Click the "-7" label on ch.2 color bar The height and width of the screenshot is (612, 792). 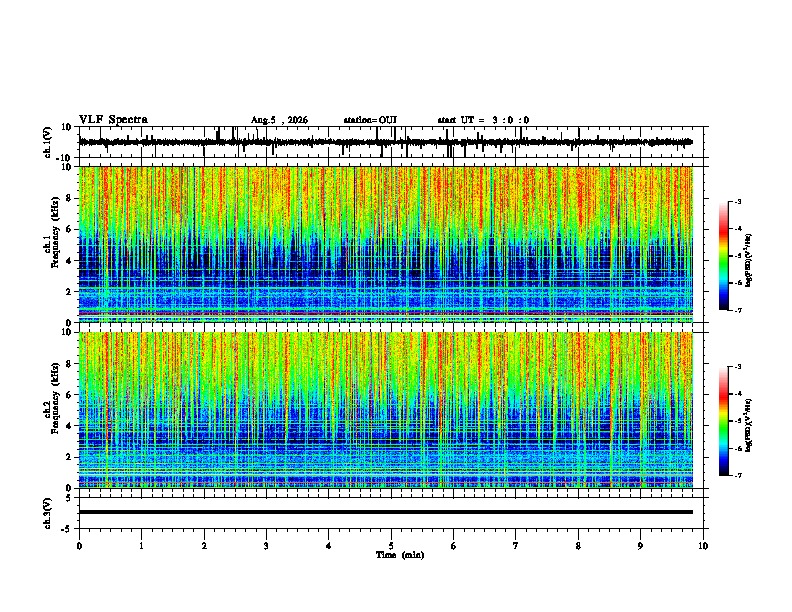[x=738, y=476]
